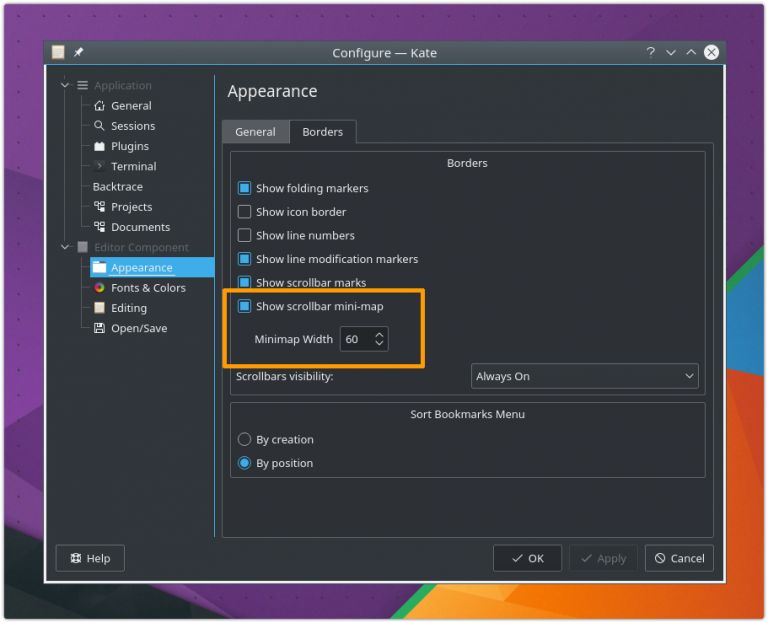
Task: Select the Projects icon in sidebar
Action: [99, 207]
